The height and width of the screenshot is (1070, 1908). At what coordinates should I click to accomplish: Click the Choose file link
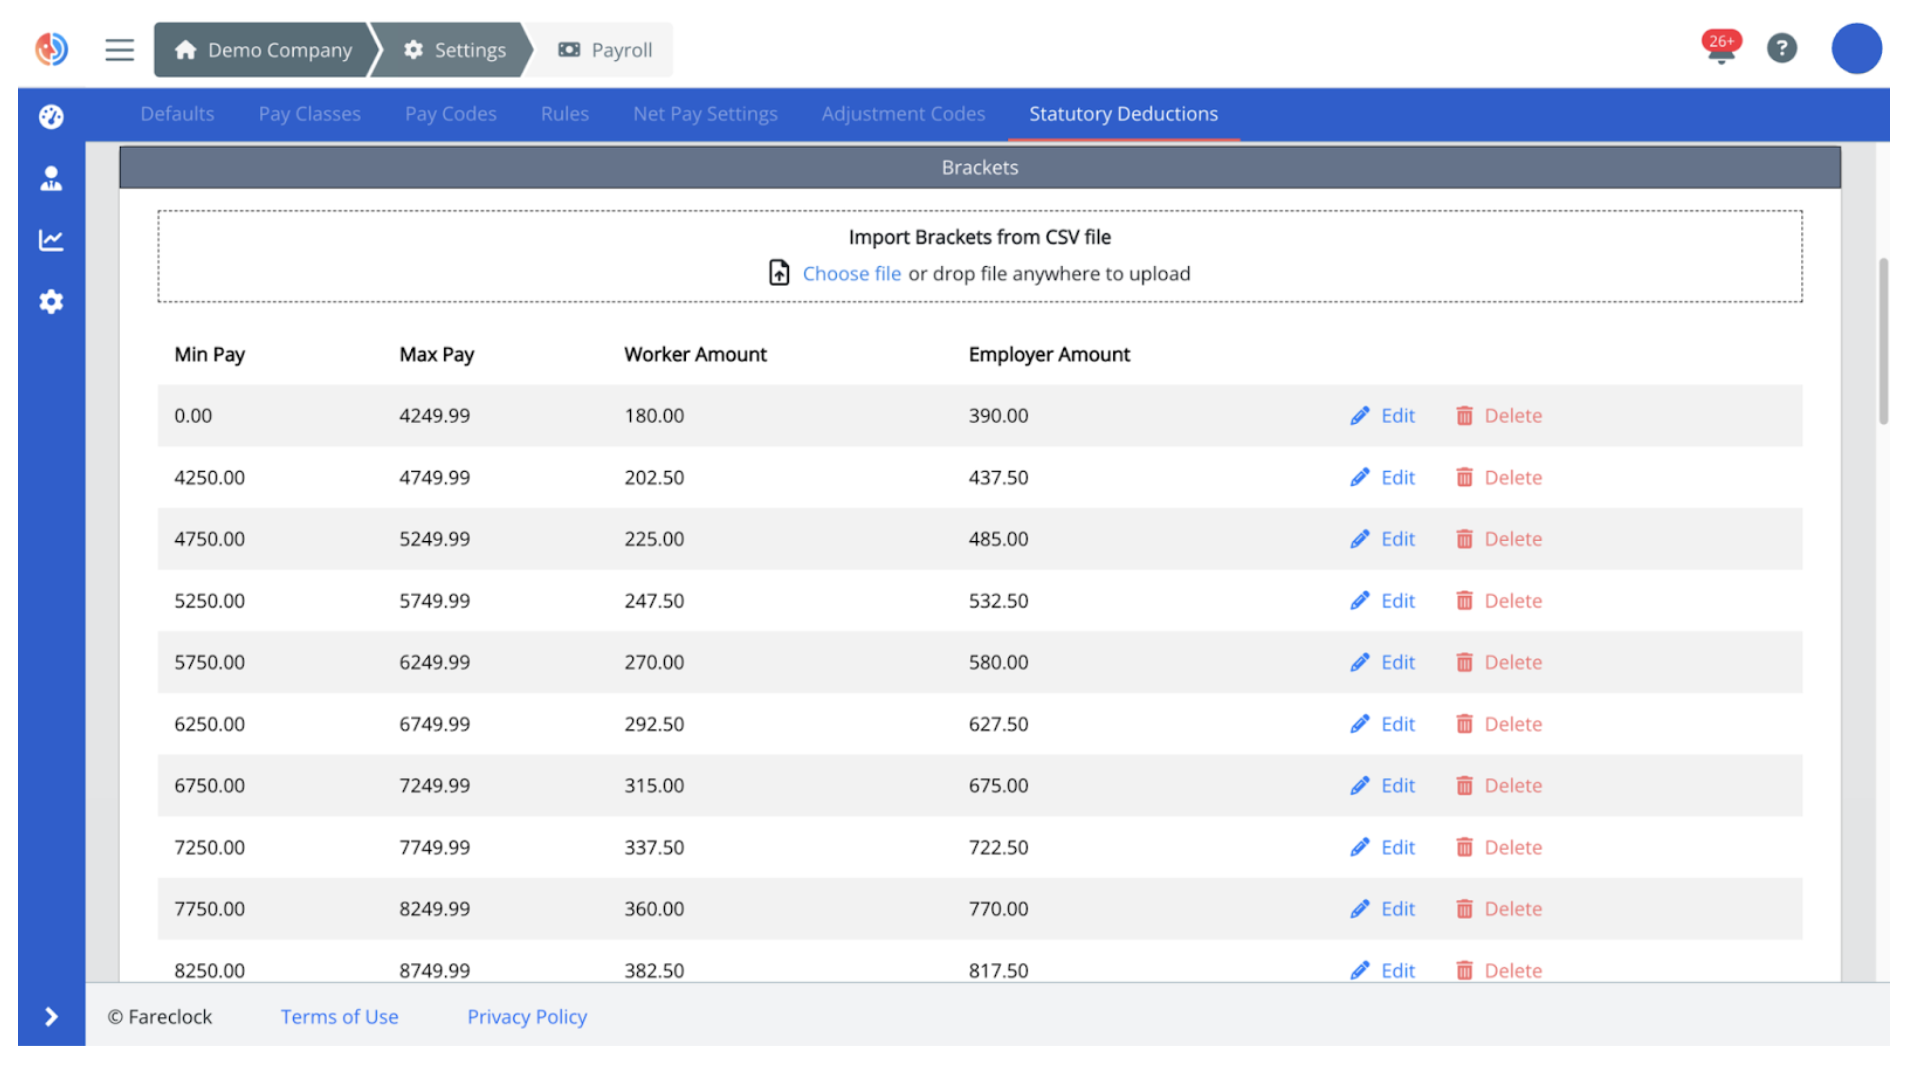coord(851,273)
